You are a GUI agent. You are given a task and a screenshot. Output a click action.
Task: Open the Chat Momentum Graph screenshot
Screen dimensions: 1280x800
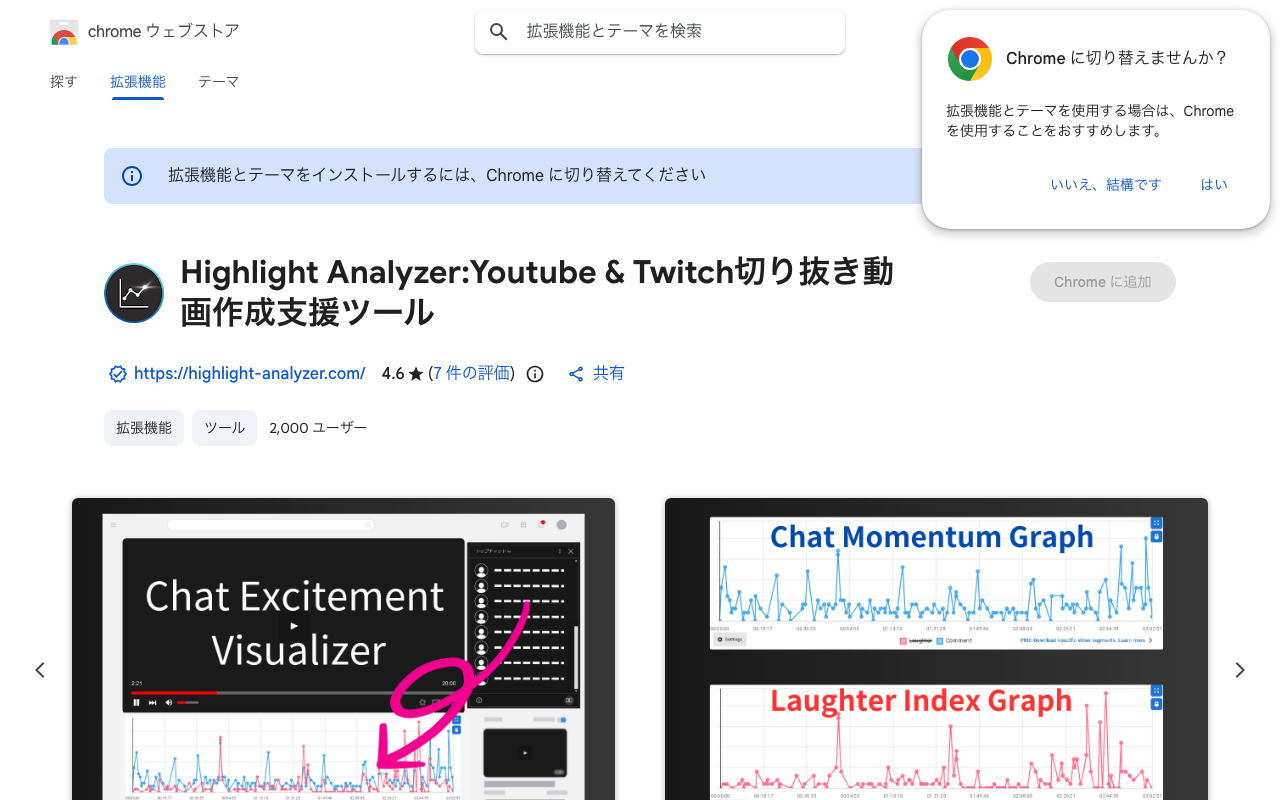[936, 649]
